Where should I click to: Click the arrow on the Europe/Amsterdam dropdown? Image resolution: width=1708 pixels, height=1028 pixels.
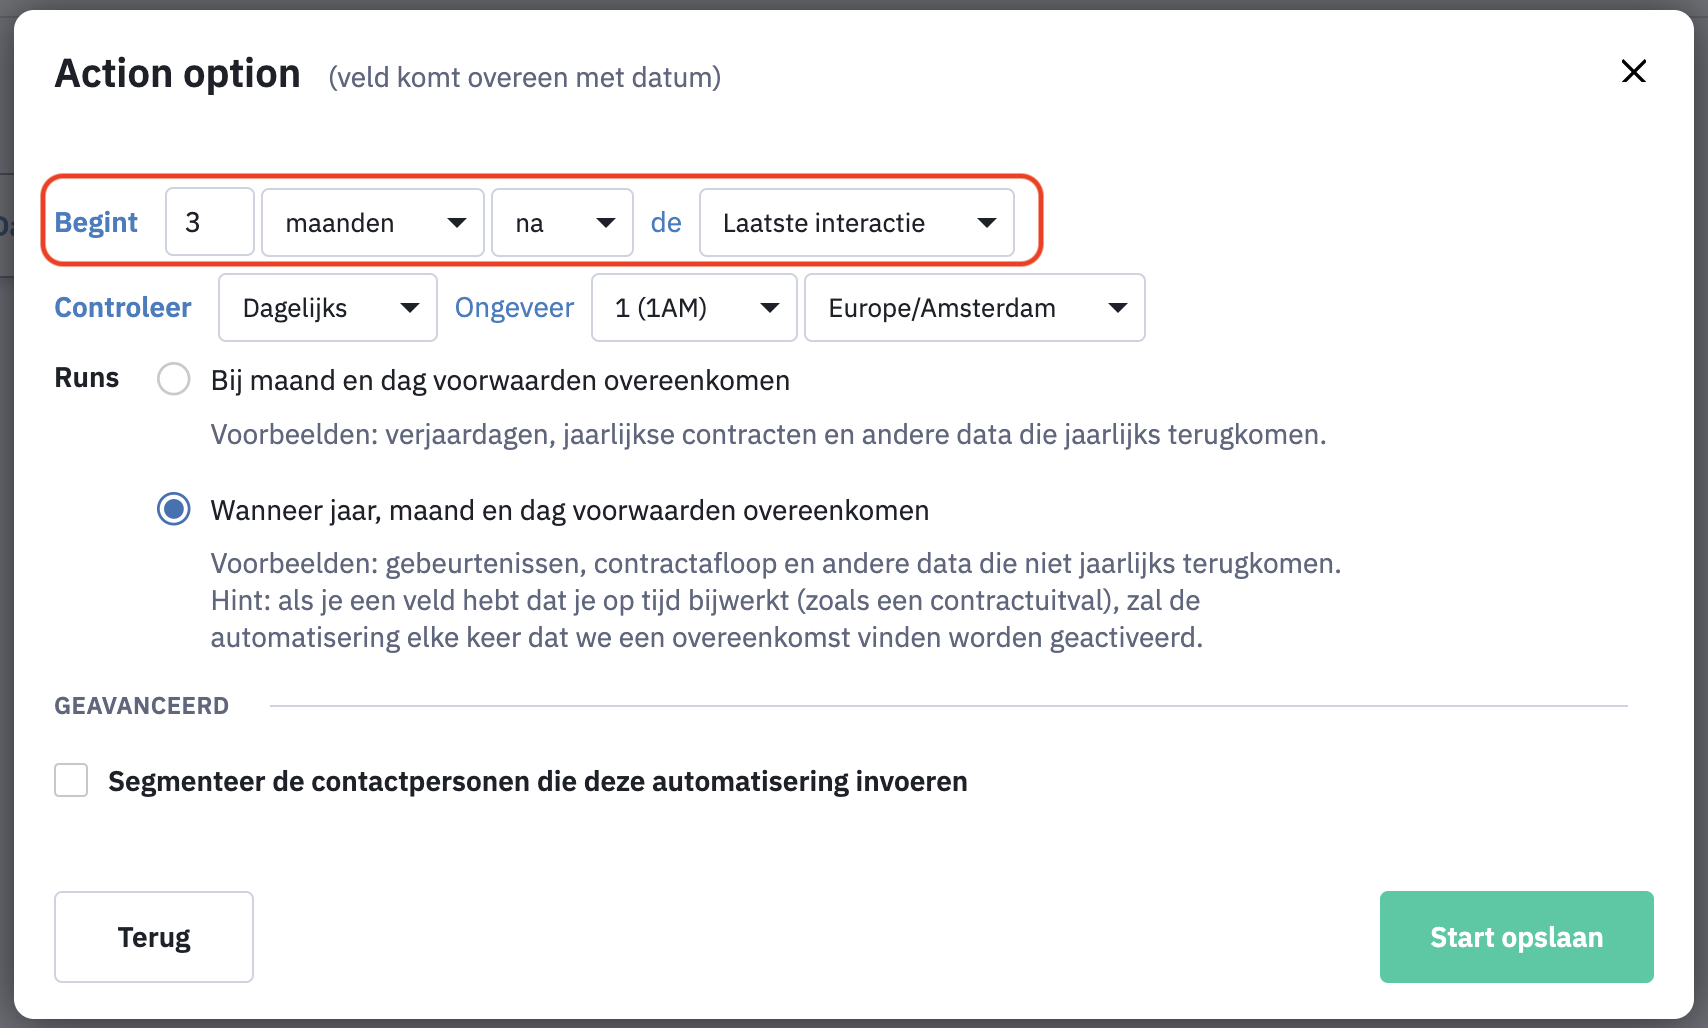pos(1118,307)
